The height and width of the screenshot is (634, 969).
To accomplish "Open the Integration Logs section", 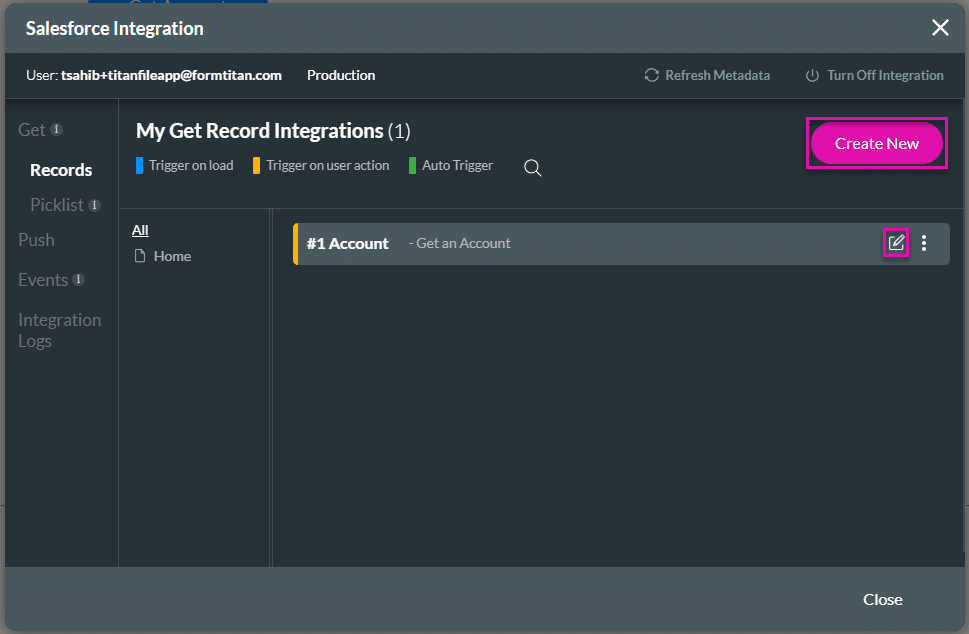I will (x=59, y=330).
